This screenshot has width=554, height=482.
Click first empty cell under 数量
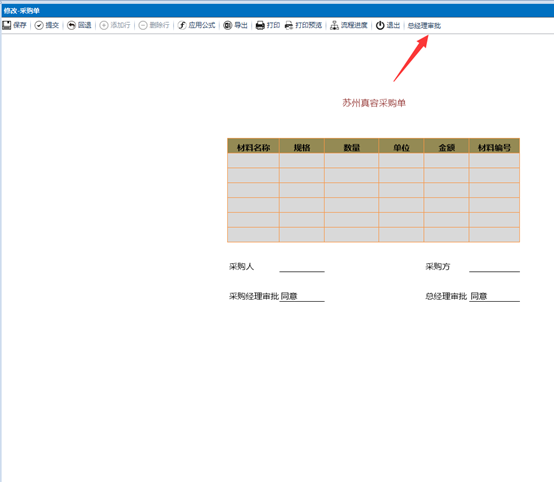[352, 160]
